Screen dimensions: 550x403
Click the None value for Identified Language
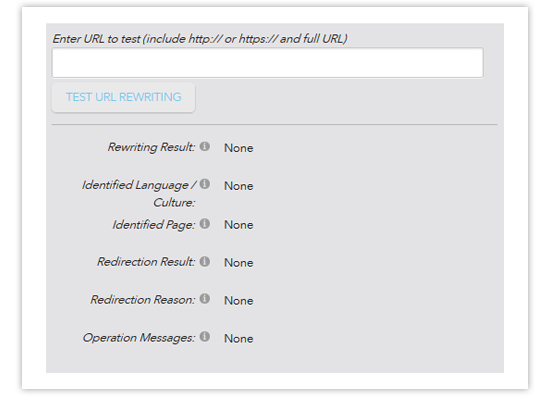(x=239, y=186)
